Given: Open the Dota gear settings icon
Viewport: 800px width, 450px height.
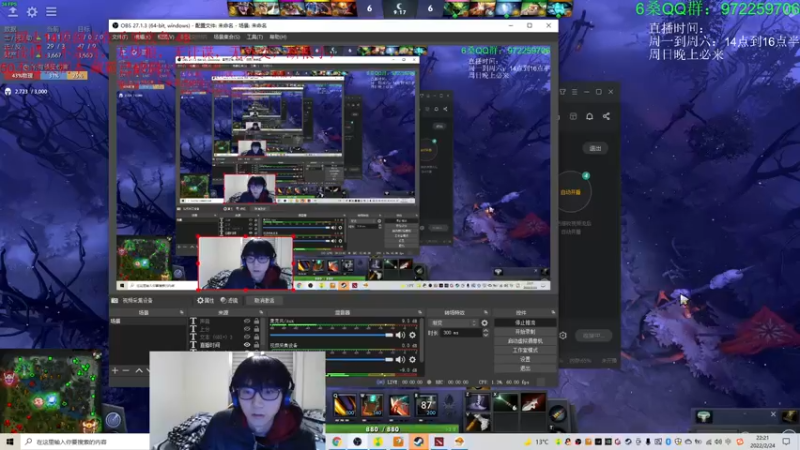Looking at the screenshot, I should pyautogui.click(x=32, y=12).
